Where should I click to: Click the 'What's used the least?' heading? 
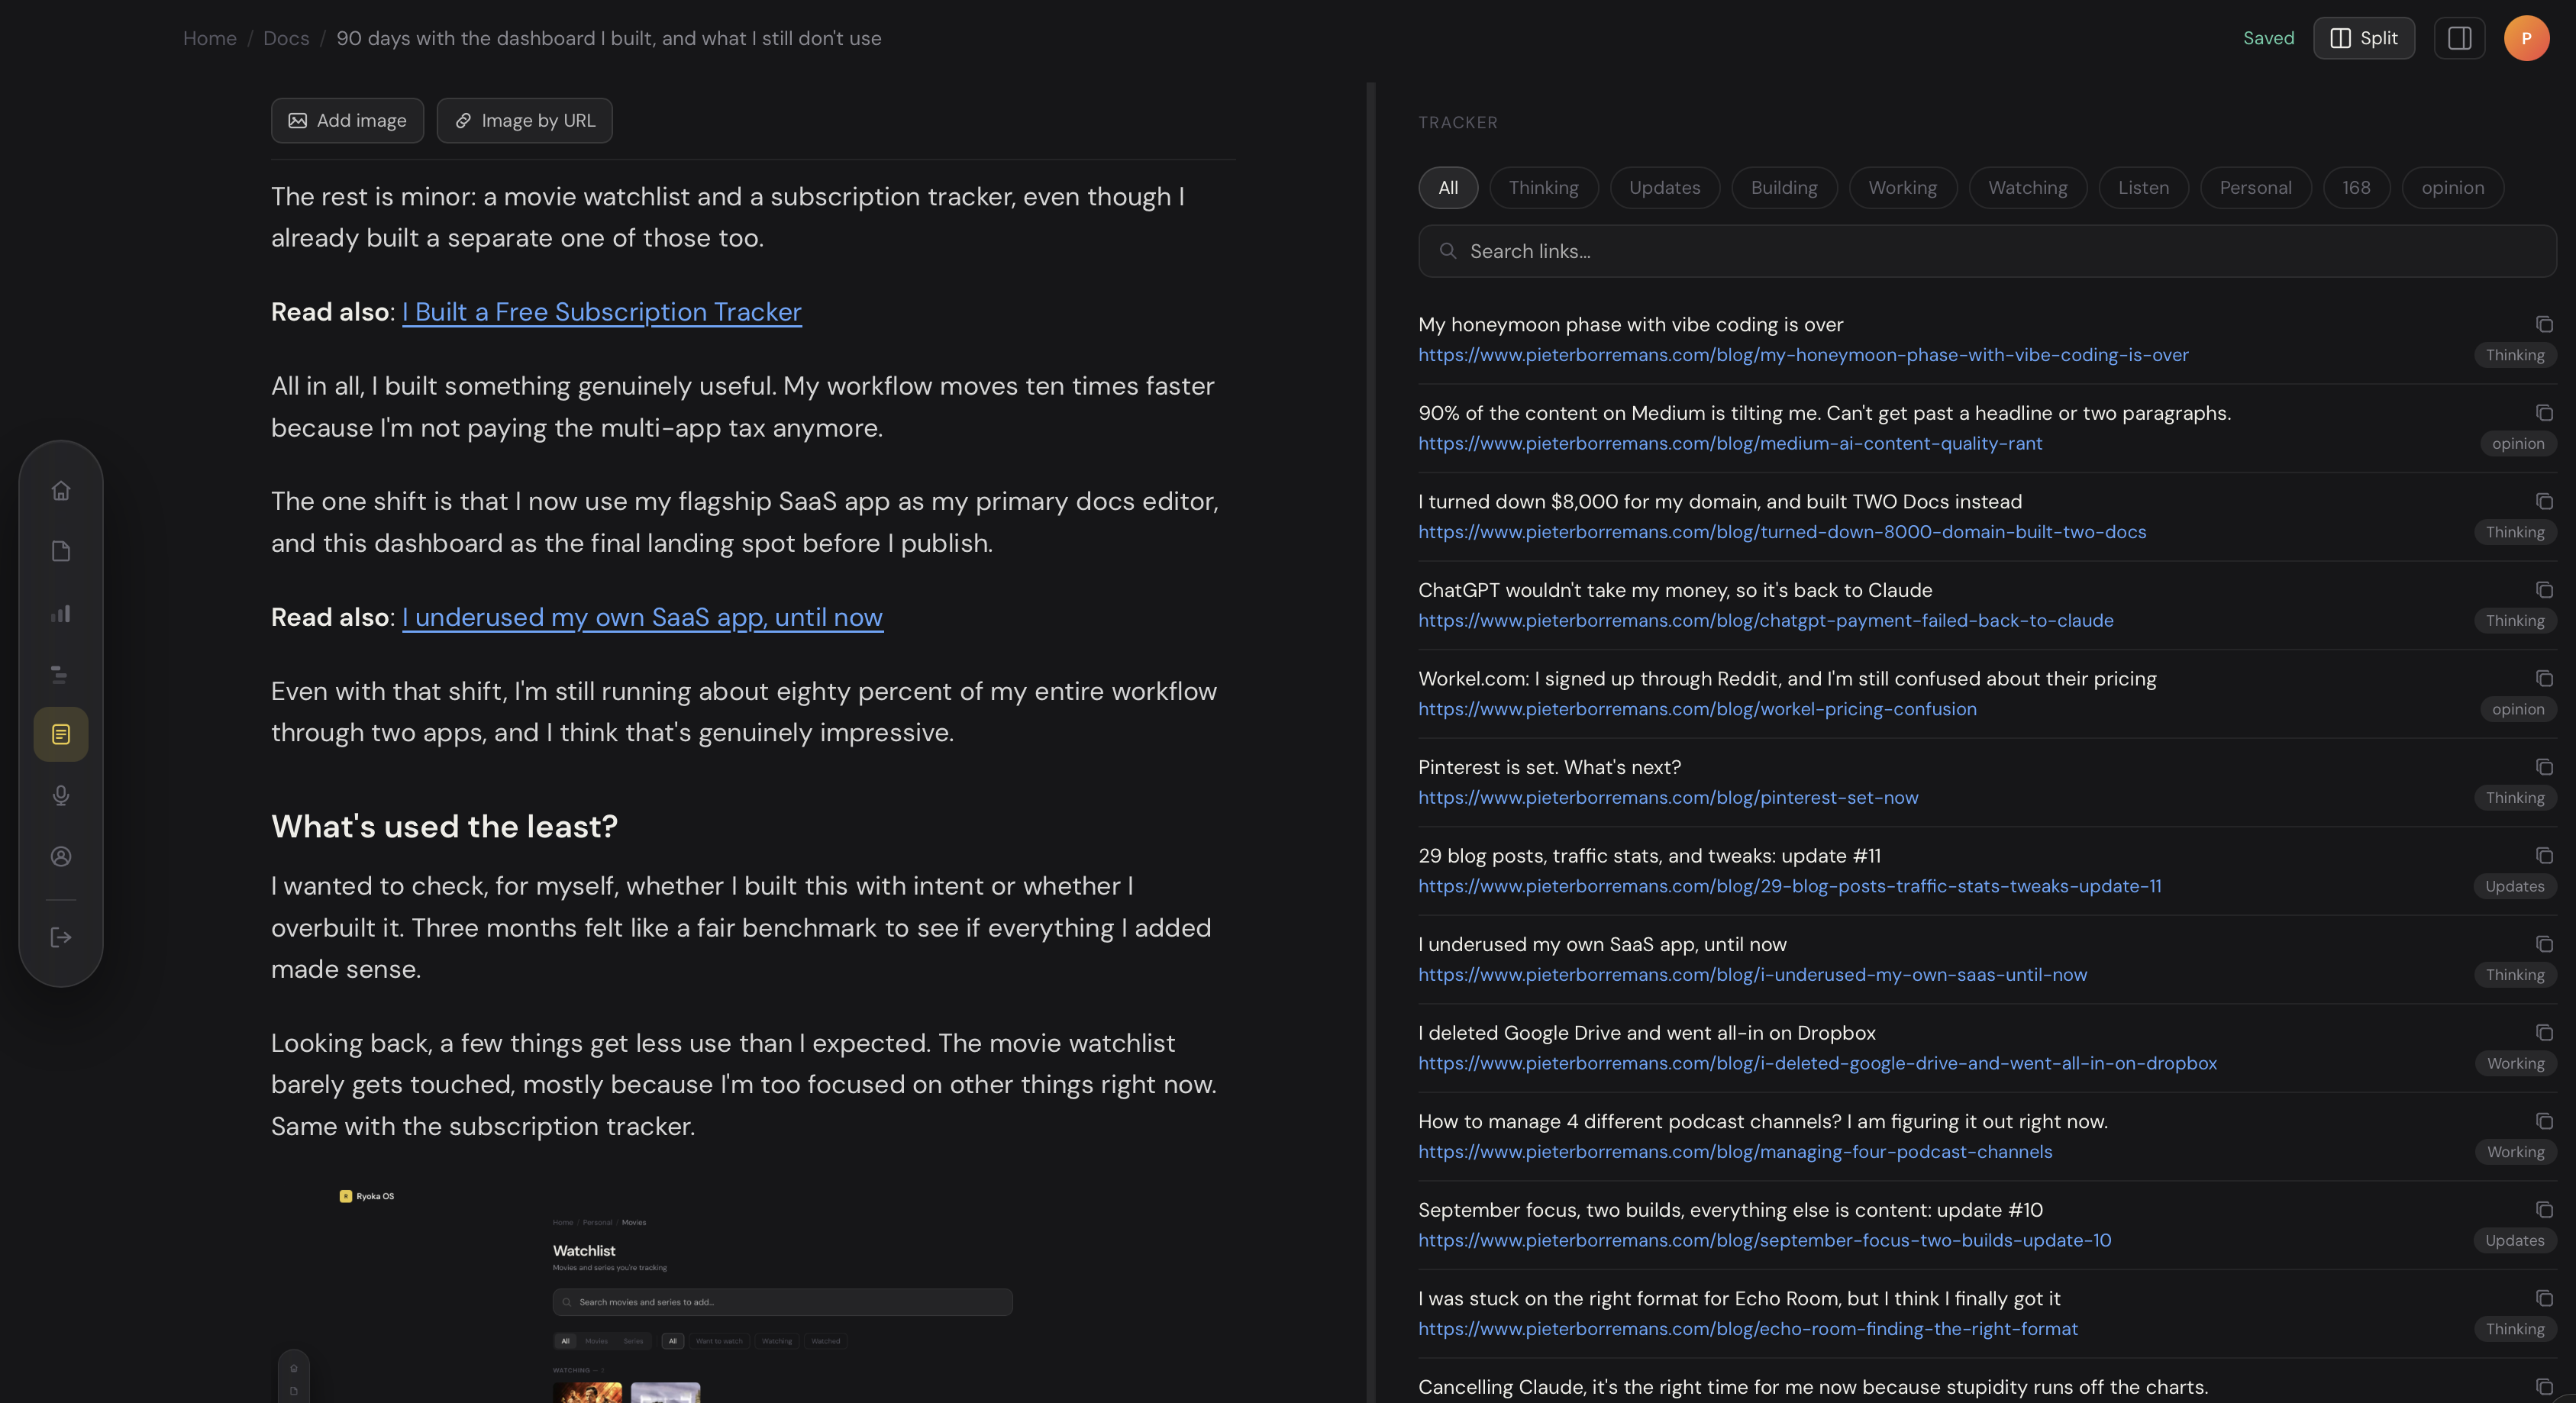(444, 826)
